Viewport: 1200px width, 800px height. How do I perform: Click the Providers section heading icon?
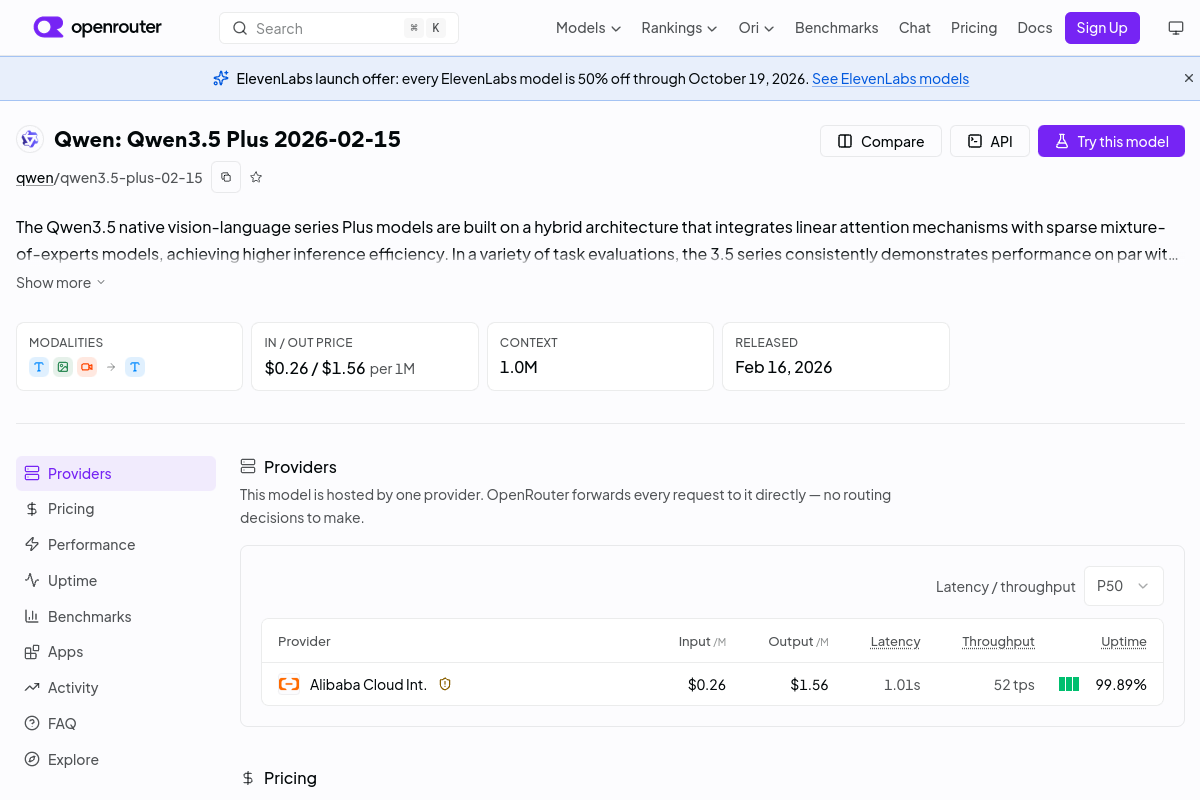pos(248,467)
